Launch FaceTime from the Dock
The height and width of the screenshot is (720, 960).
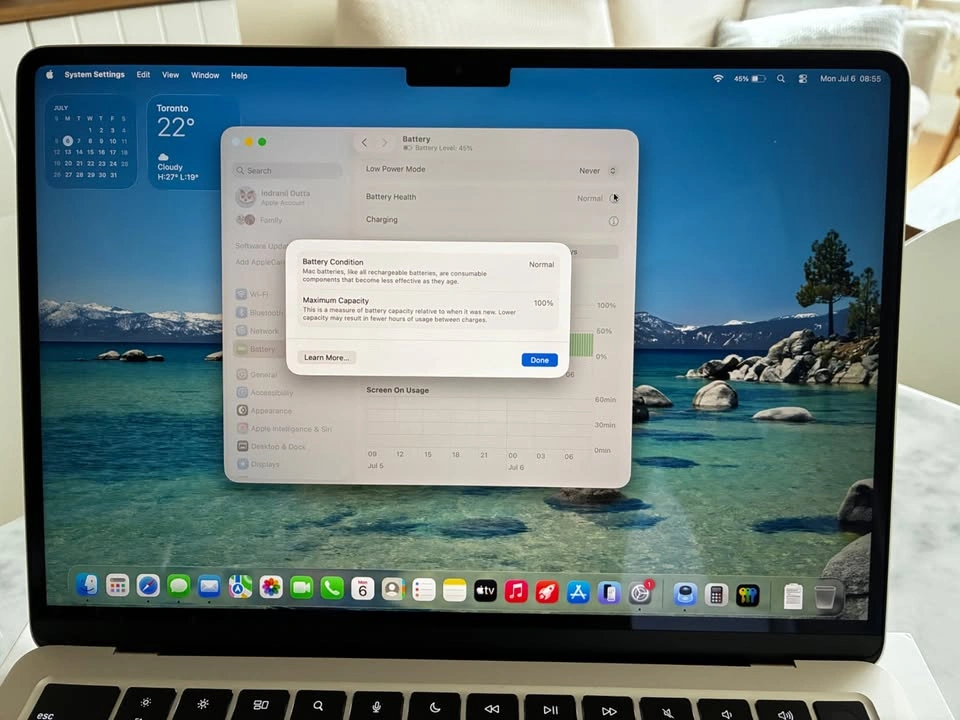301,588
